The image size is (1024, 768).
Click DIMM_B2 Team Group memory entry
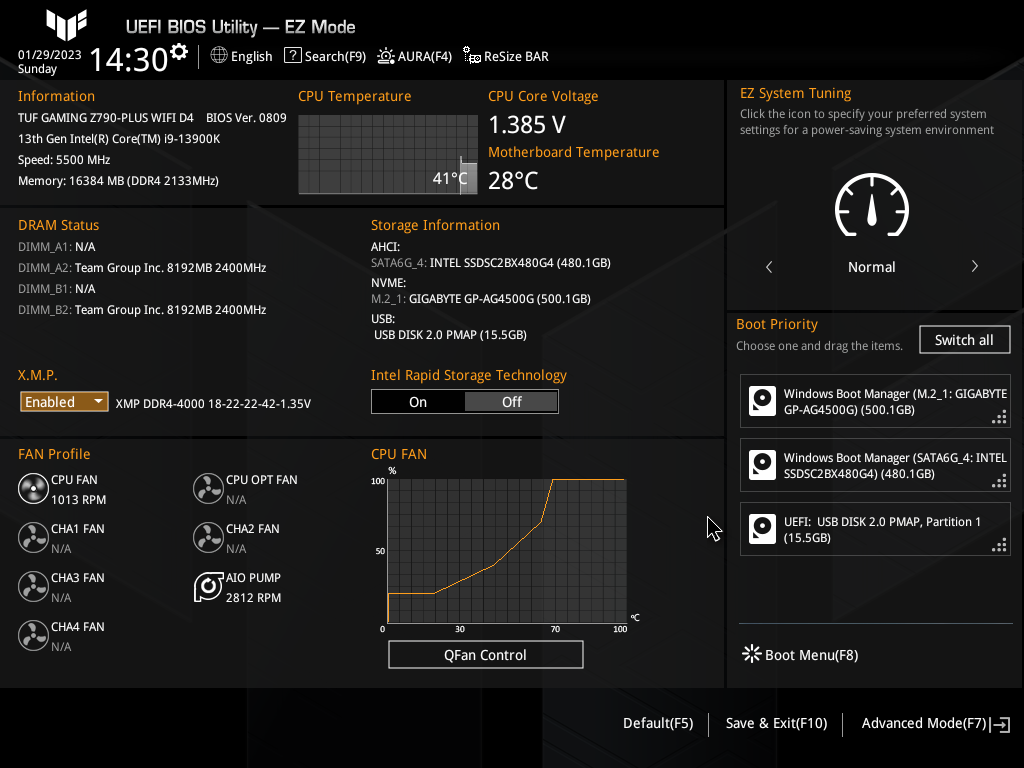(x=142, y=310)
